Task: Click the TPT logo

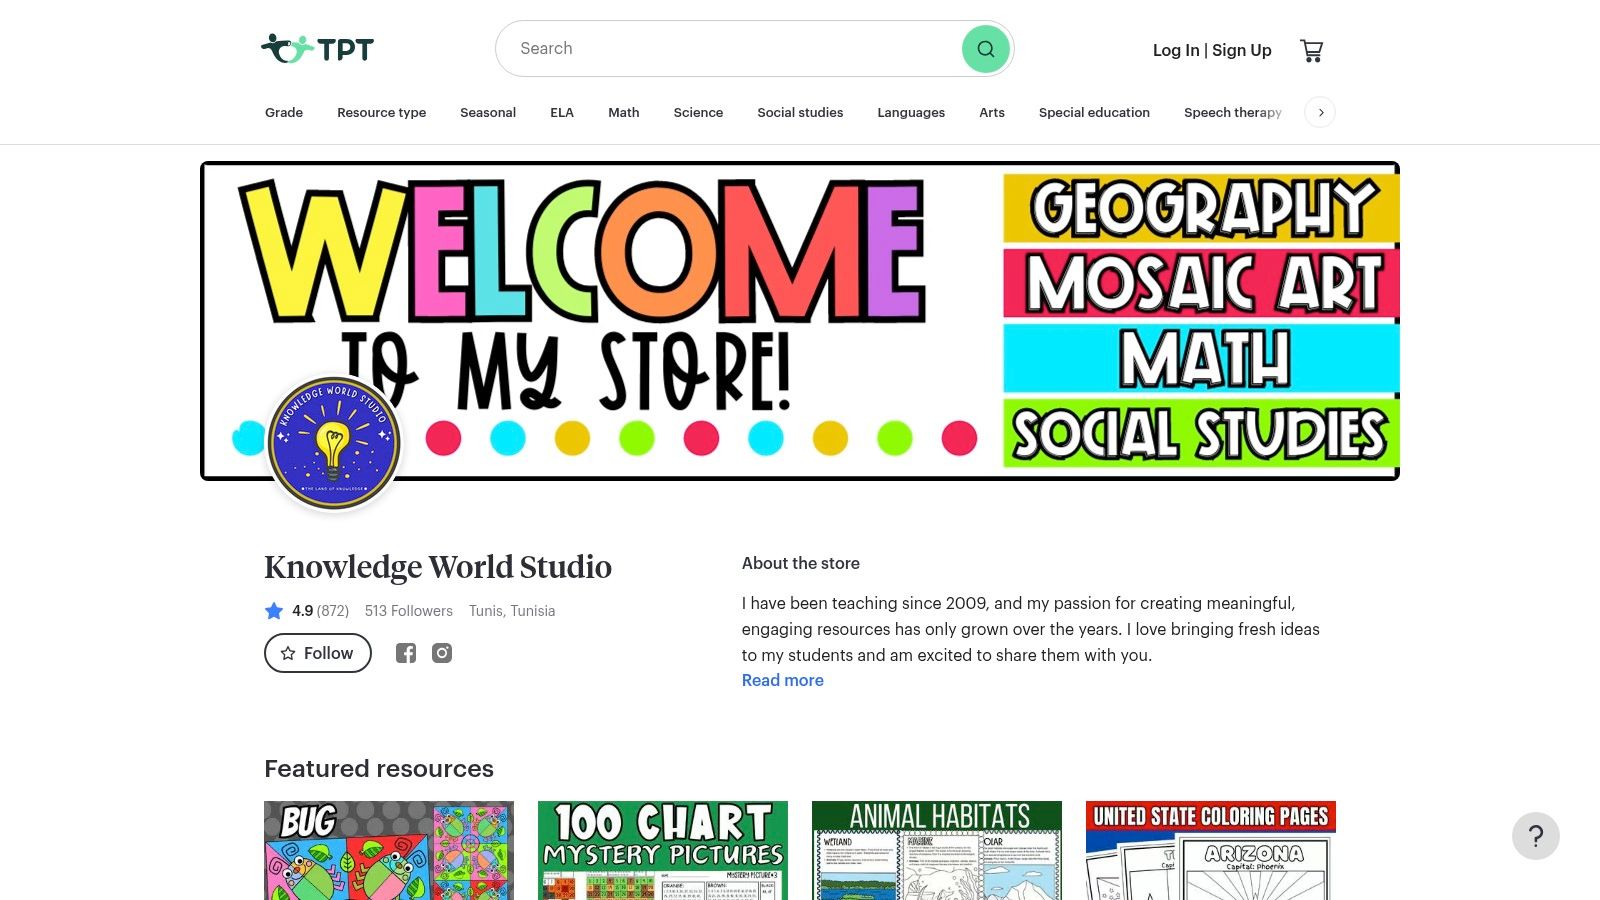Action: (x=317, y=49)
